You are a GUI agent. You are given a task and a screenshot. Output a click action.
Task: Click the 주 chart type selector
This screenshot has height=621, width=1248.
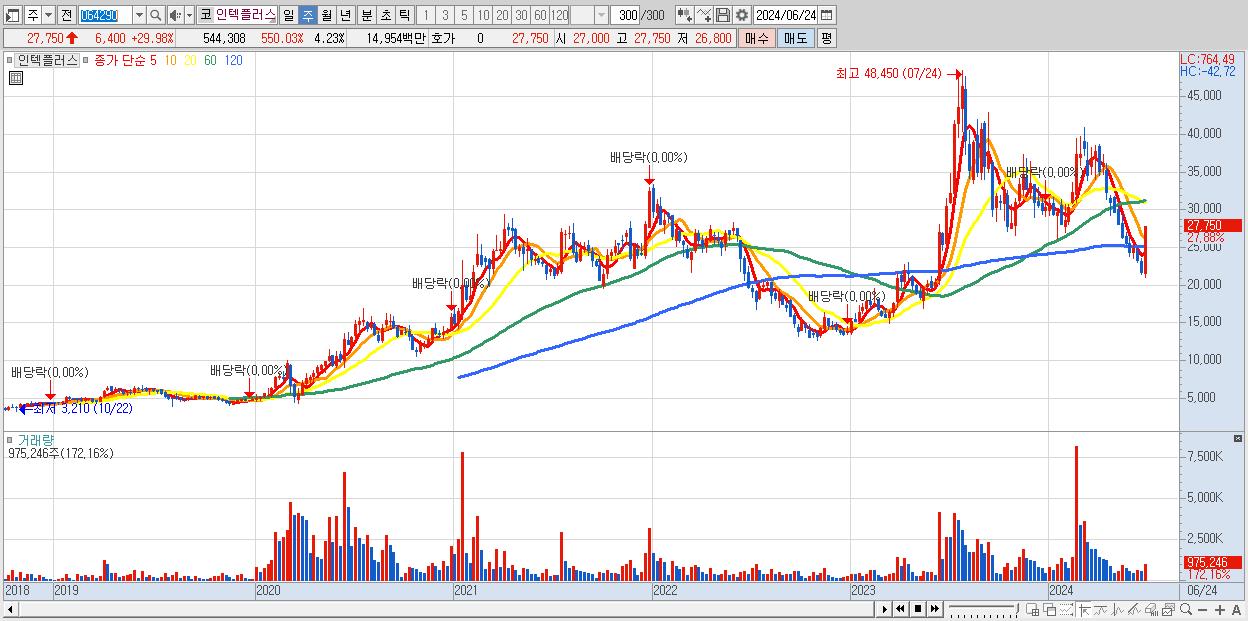pos(33,15)
